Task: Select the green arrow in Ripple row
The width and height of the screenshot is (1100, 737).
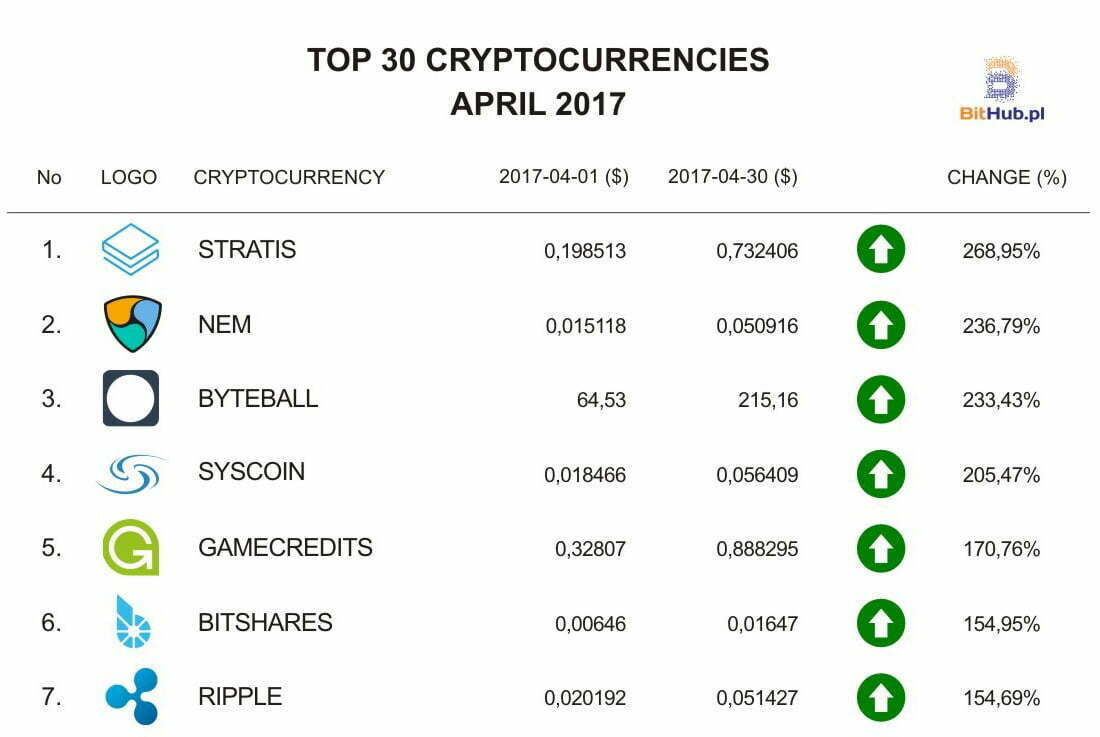Action: (x=880, y=697)
